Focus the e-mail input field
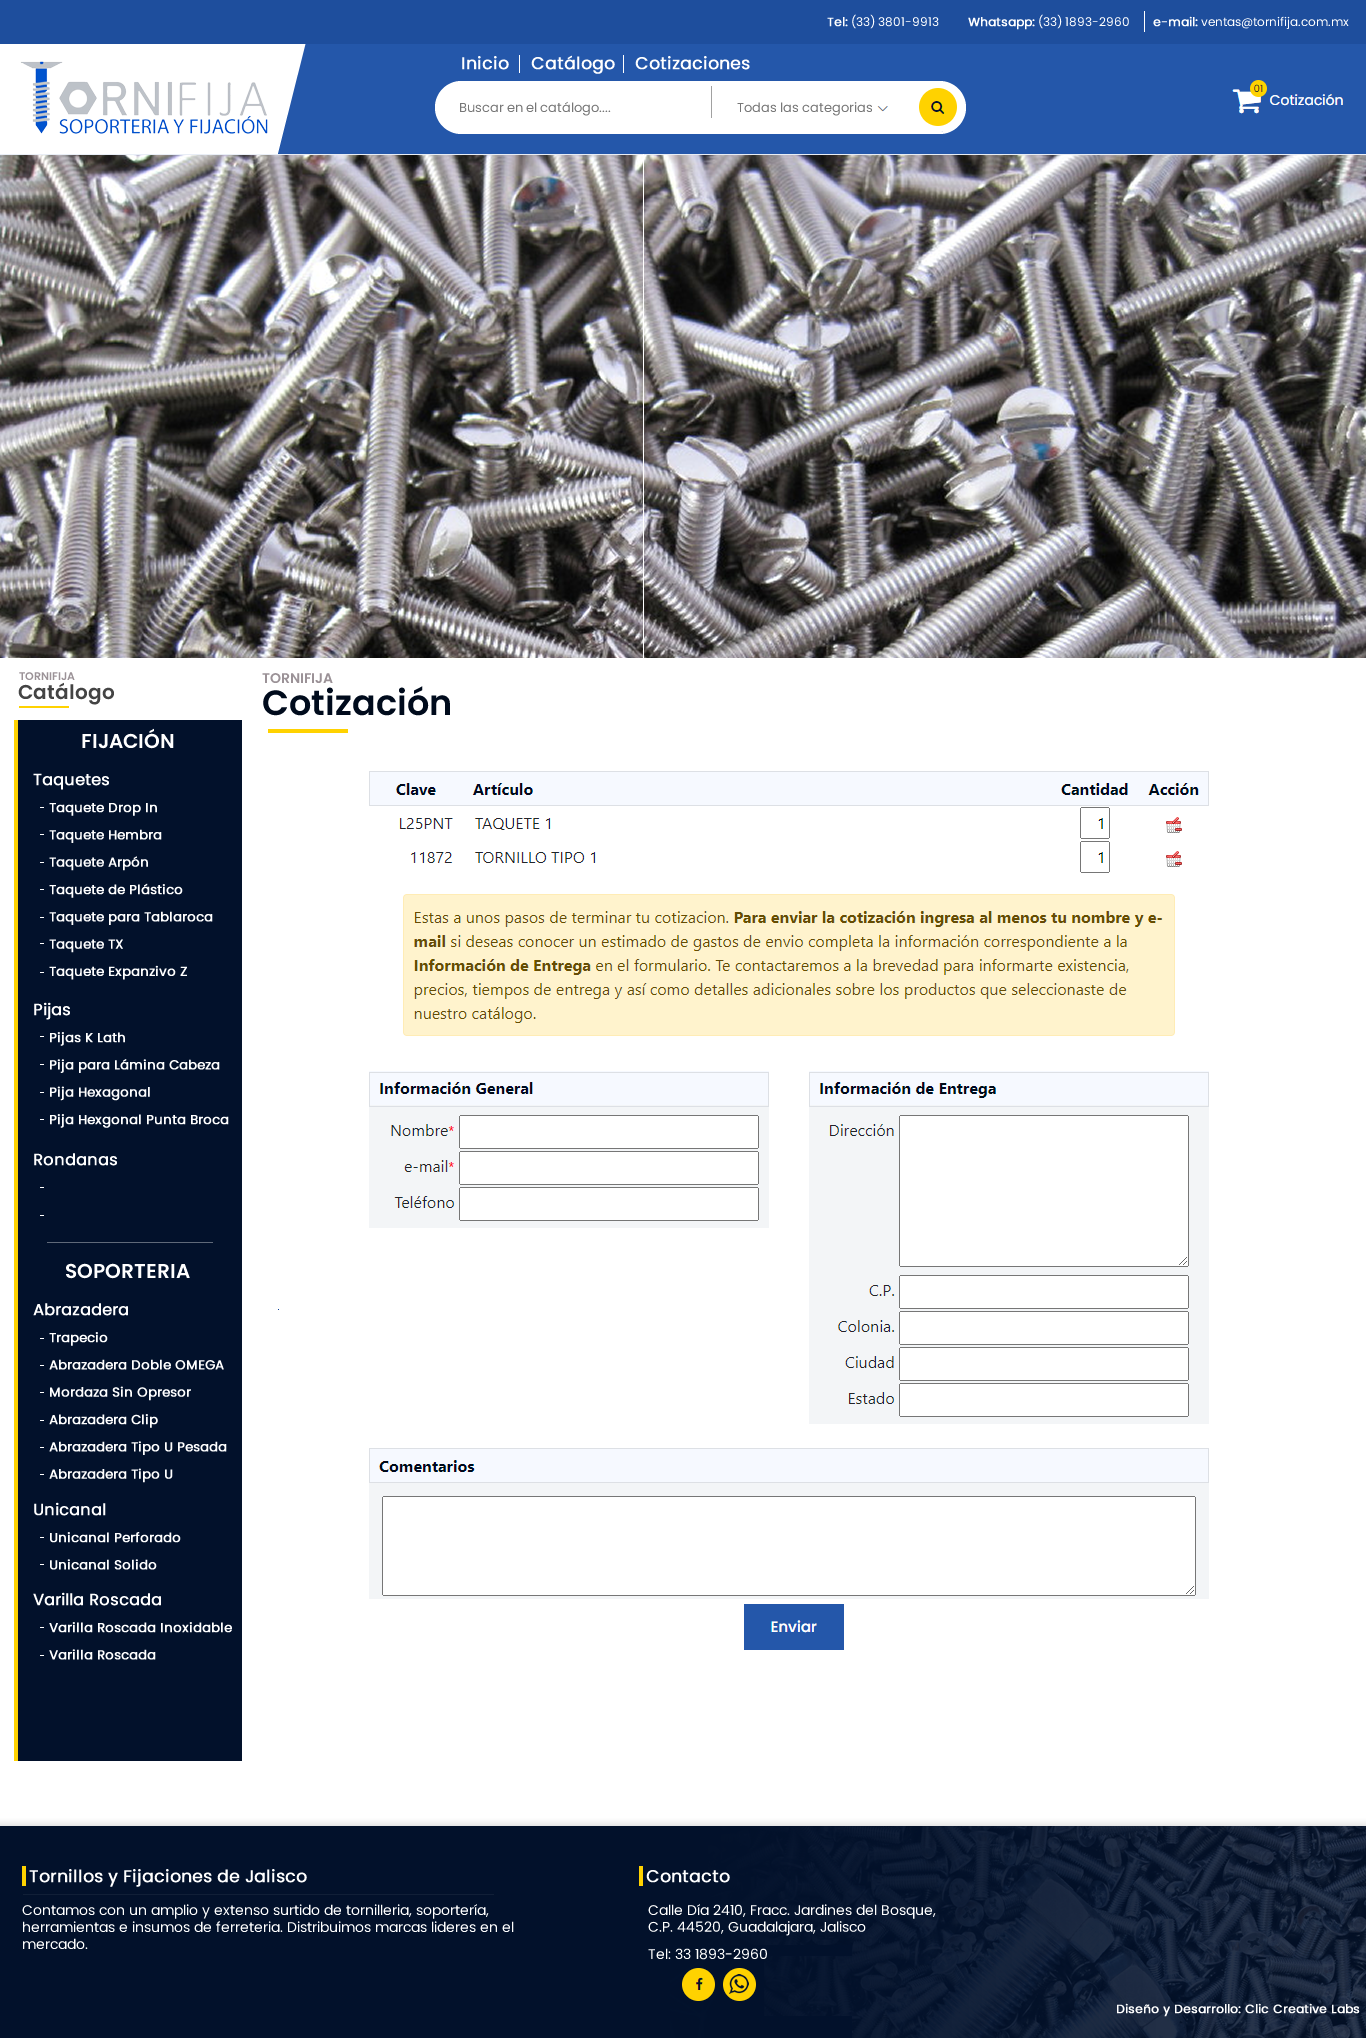The width and height of the screenshot is (1366, 2038). click(608, 1168)
